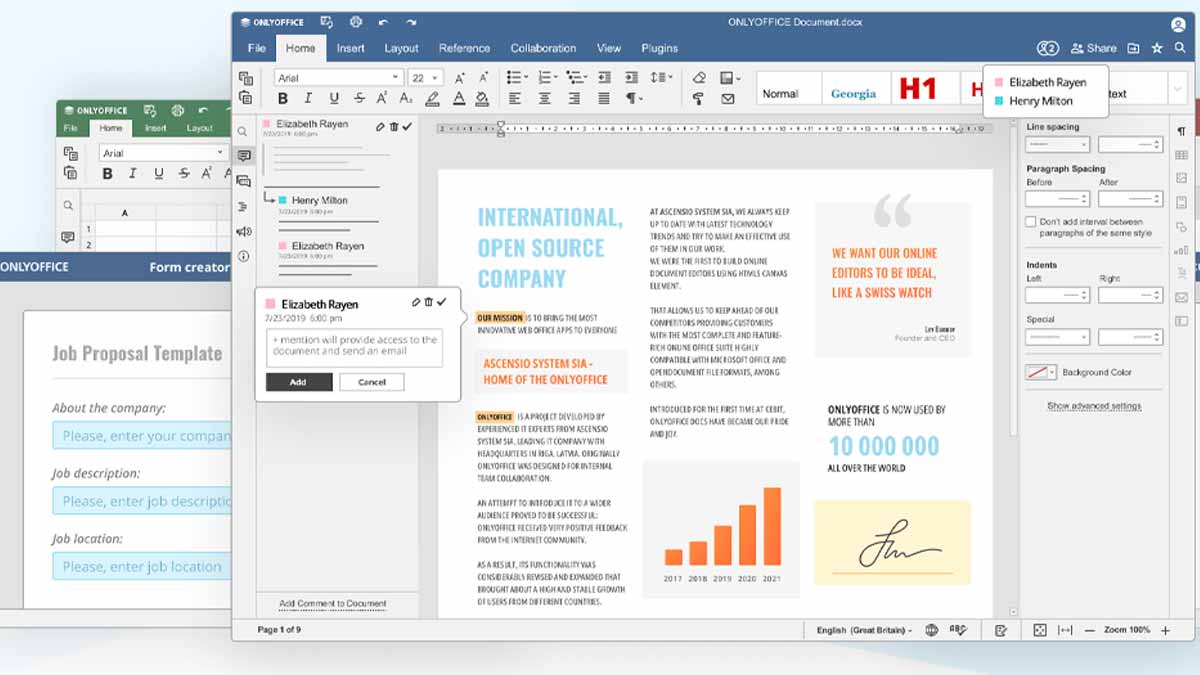Toggle bold formatting in the document toolbar
This screenshot has width=1200, height=675.
tap(283, 98)
